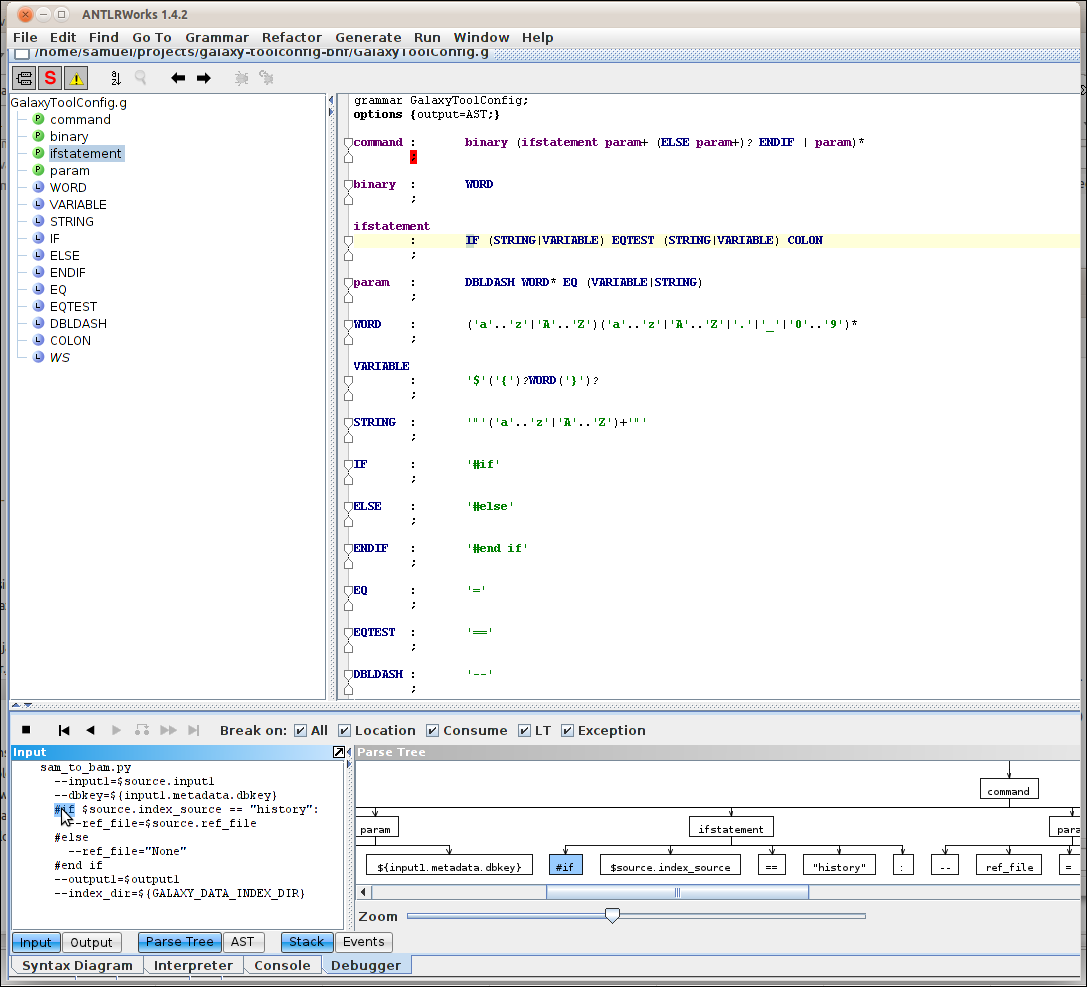Open the File menu
The image size is (1087, 987).
tap(25, 37)
